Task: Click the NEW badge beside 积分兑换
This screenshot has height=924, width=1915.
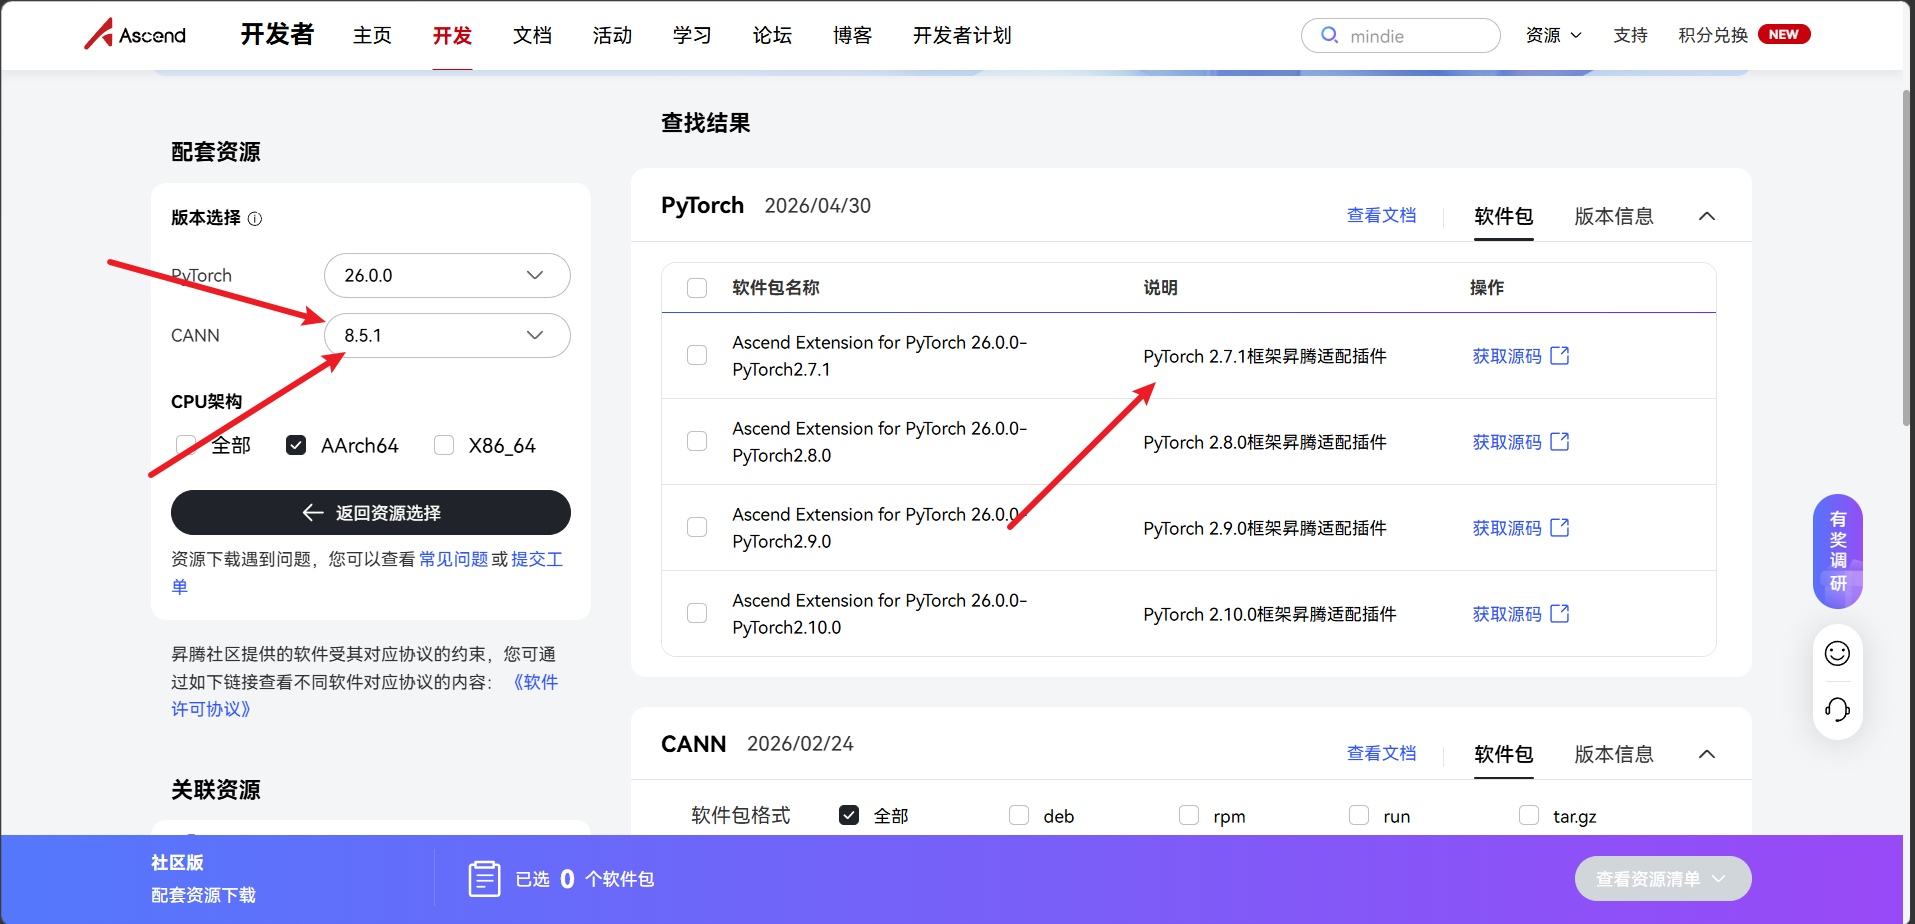Action: coord(1784,34)
